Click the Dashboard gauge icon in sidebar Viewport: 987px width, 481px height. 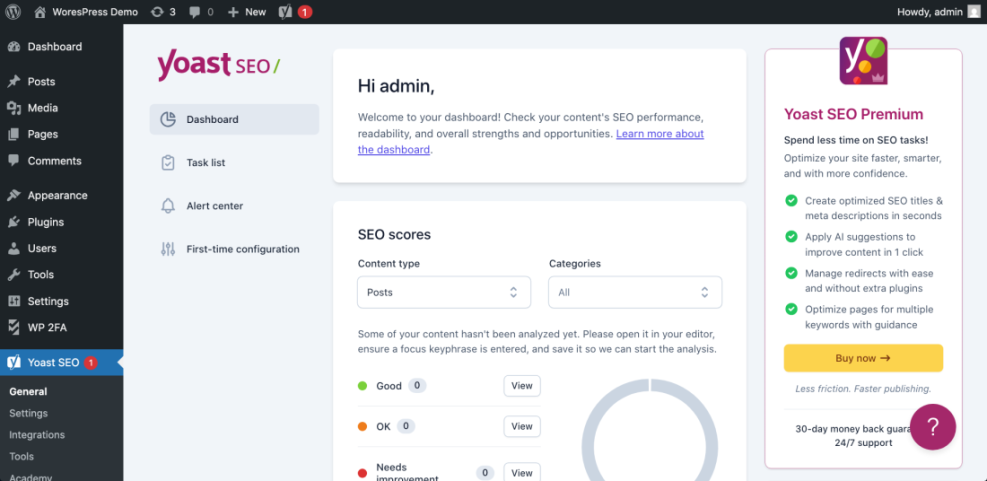pos(14,47)
